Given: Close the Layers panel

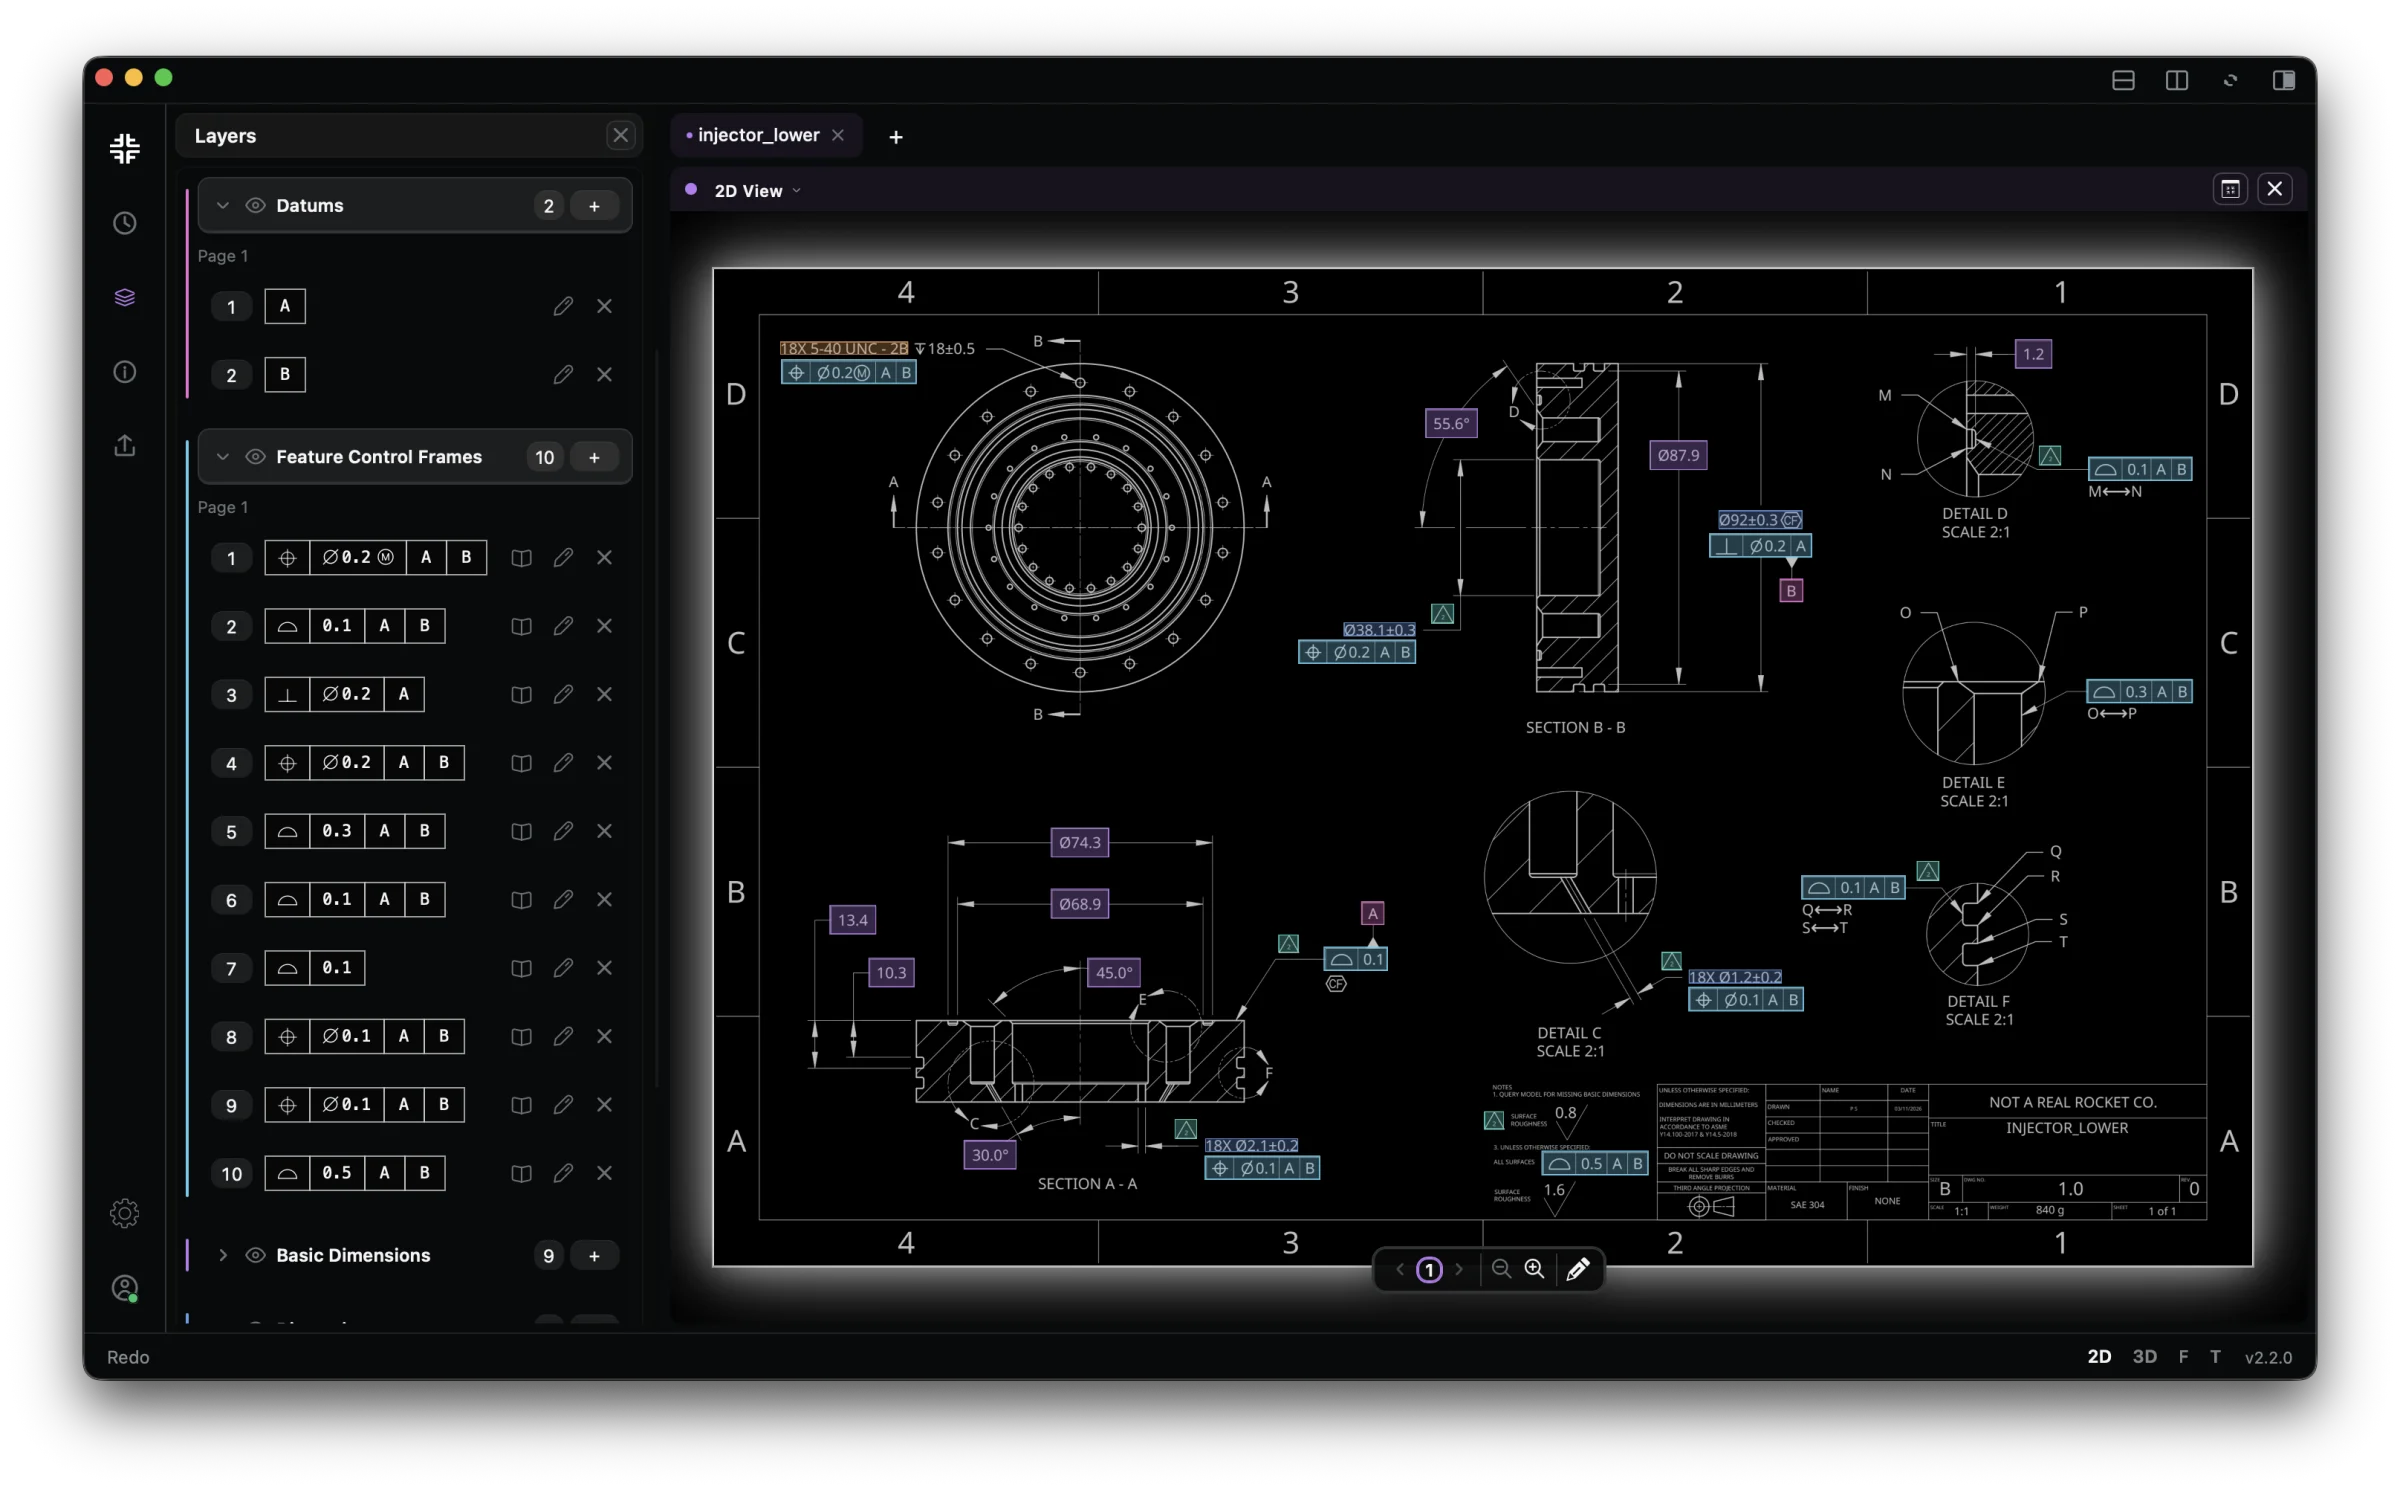Looking at the screenshot, I should coord(621,135).
